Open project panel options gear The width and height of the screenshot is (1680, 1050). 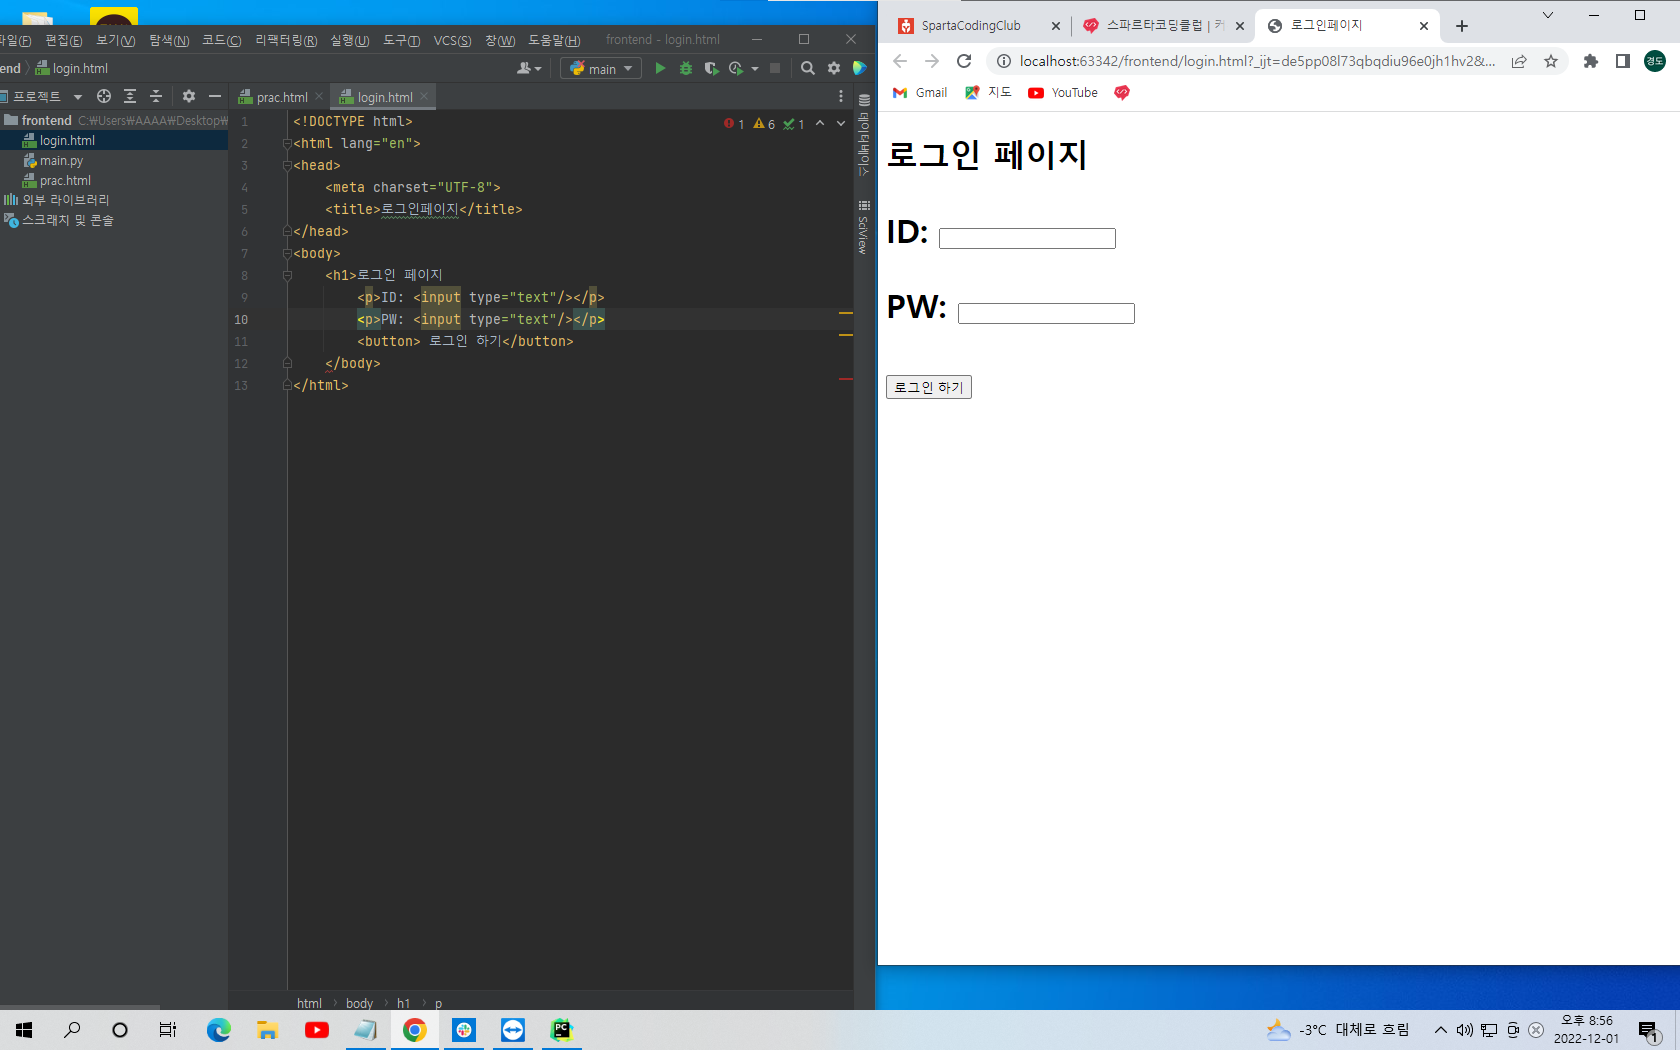[x=189, y=96]
